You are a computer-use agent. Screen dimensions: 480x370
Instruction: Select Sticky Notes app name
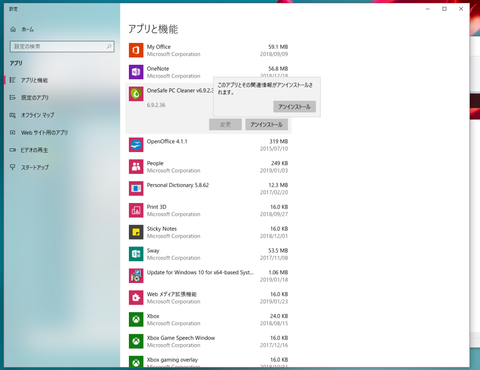tap(162, 229)
